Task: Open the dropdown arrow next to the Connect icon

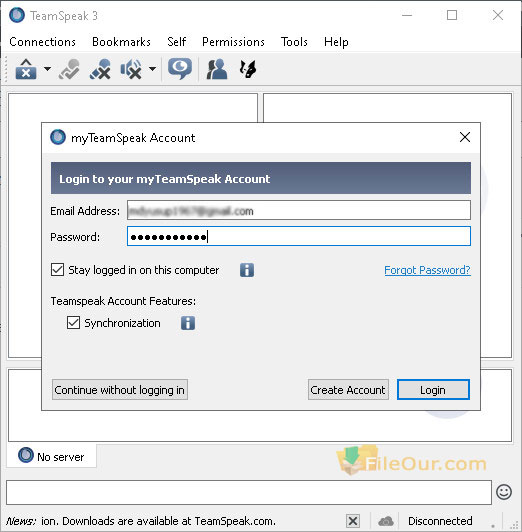Action: coord(47,69)
